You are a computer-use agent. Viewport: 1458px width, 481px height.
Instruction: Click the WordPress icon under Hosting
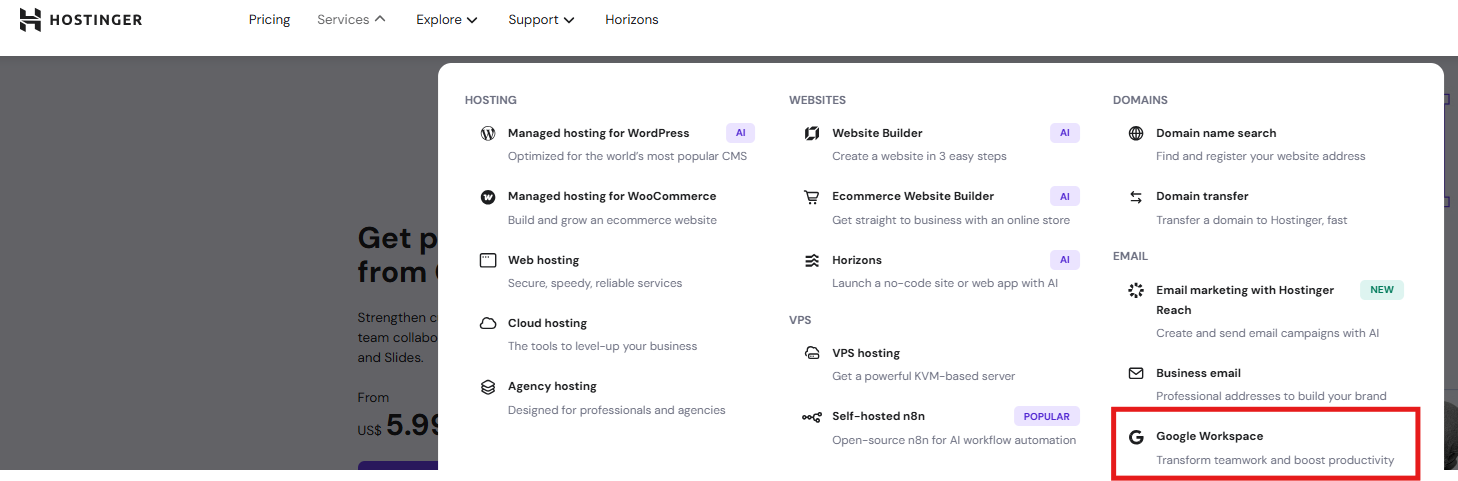tap(488, 133)
